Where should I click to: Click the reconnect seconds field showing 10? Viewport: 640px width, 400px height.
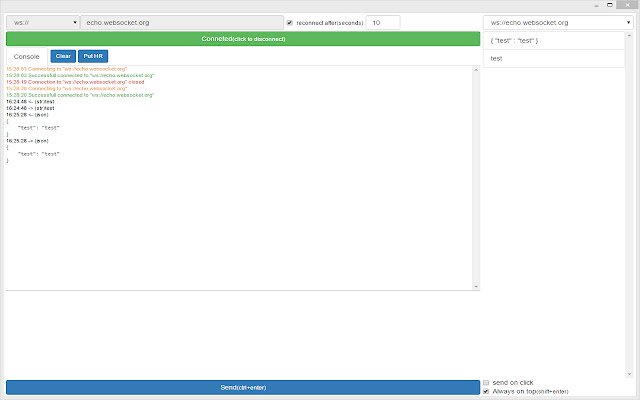point(383,22)
